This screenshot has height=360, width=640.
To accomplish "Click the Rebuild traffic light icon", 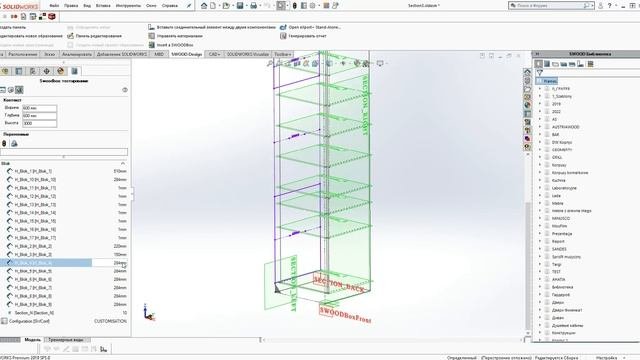I will click(x=295, y=6).
